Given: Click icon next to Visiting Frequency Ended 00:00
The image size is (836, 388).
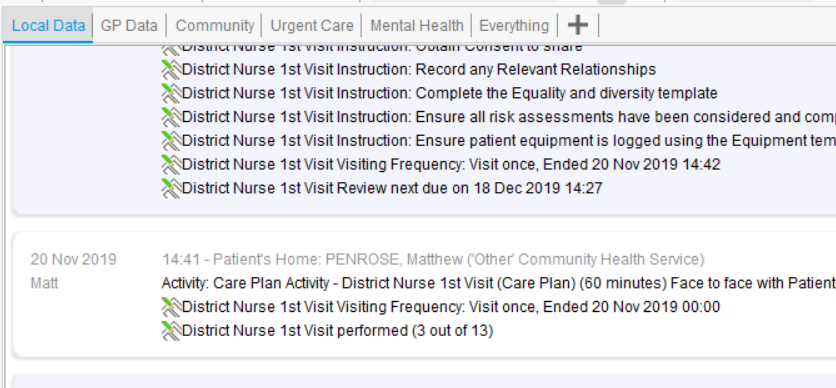Looking at the screenshot, I should point(171,307).
